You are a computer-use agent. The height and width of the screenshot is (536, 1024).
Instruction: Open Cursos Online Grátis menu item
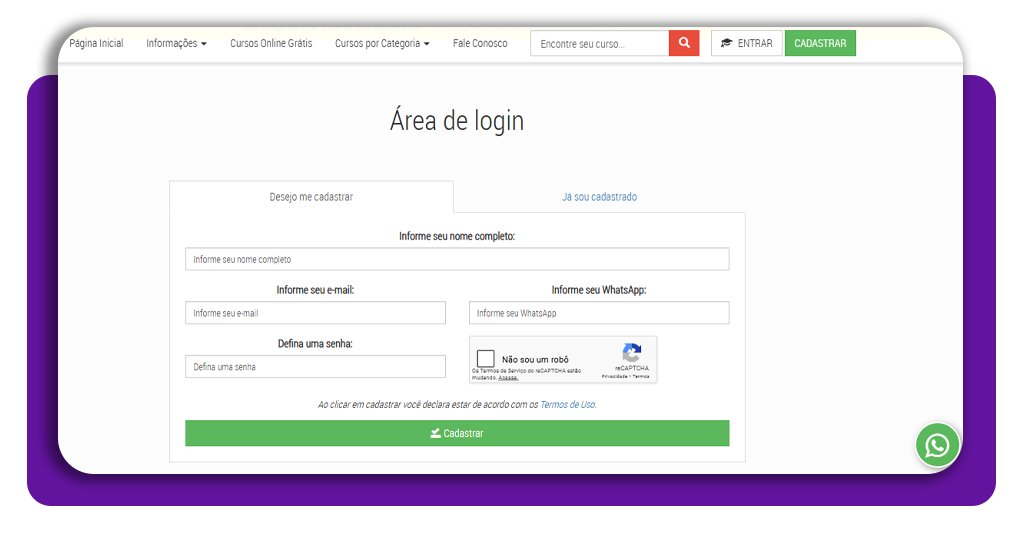tap(271, 44)
